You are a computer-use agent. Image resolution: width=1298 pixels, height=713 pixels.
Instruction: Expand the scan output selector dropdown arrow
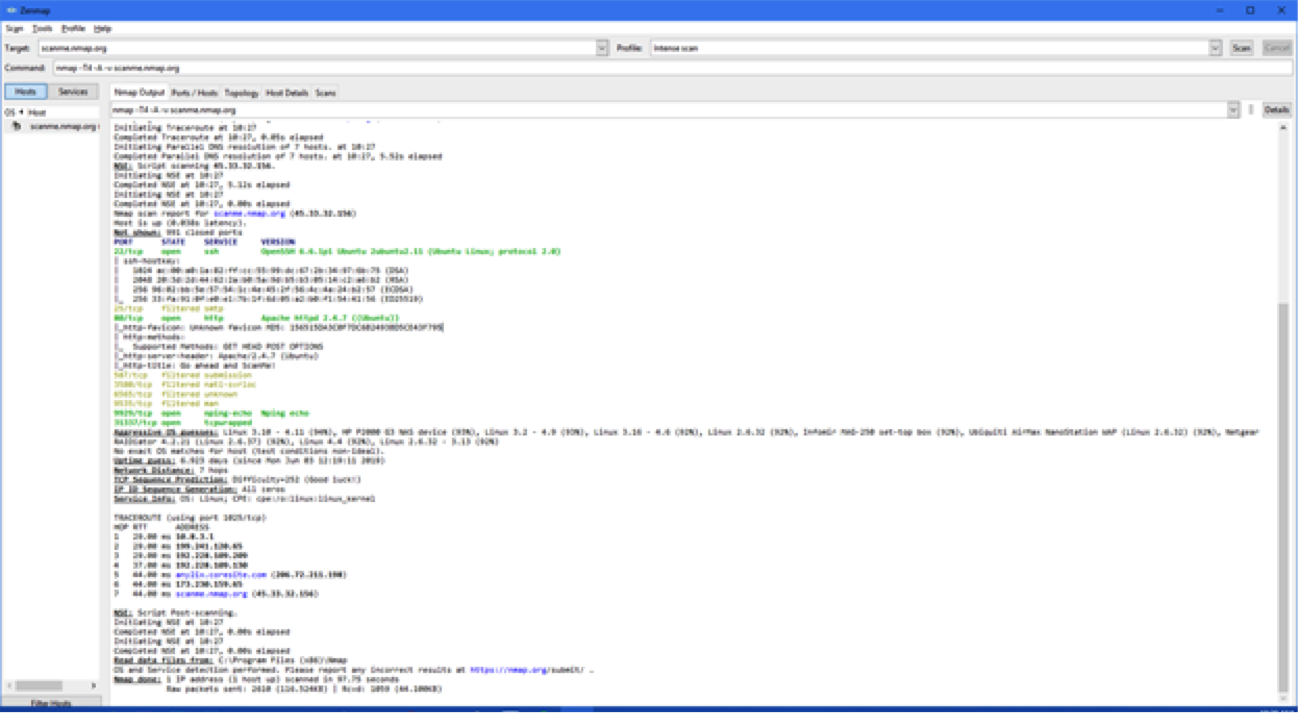click(x=1233, y=110)
